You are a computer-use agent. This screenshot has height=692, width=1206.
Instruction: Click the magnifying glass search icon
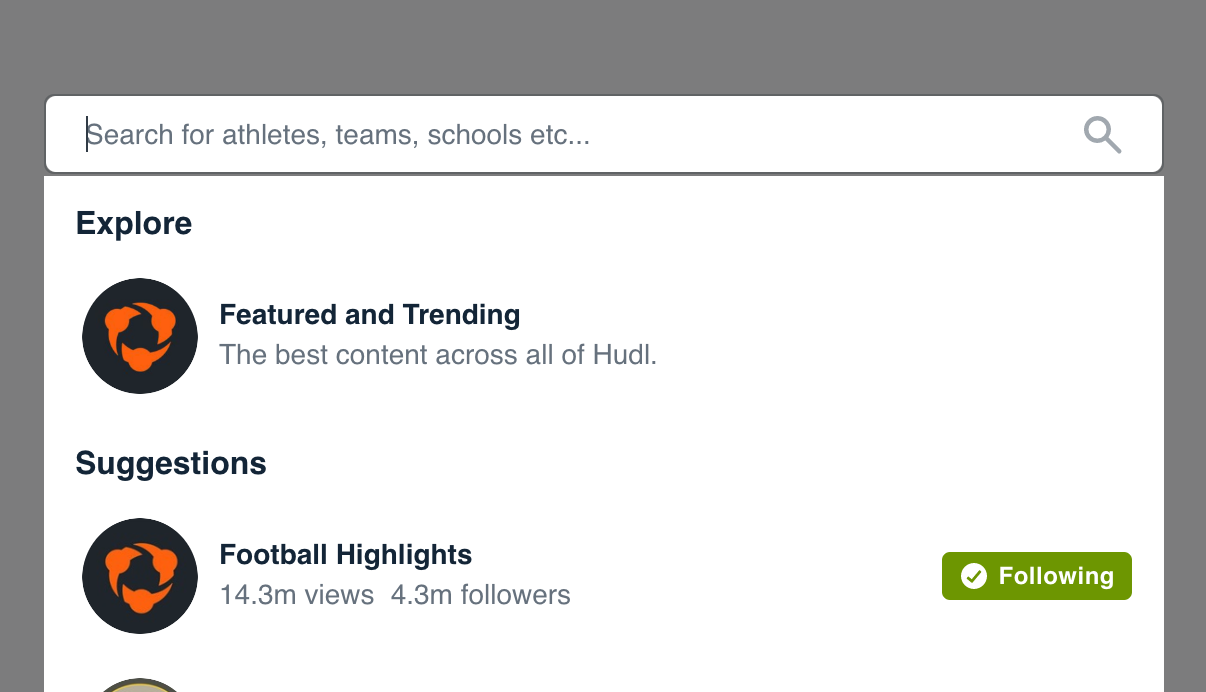click(x=1102, y=135)
